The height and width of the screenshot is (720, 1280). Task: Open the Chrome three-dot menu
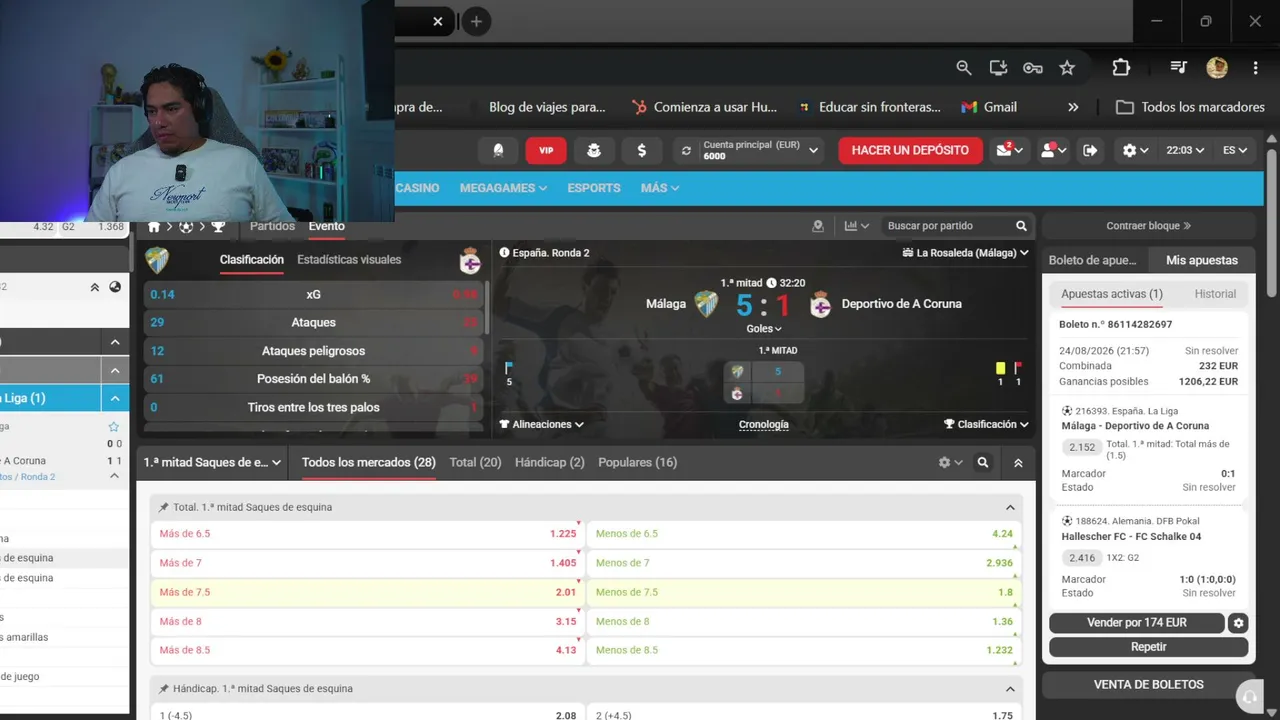click(x=1255, y=68)
